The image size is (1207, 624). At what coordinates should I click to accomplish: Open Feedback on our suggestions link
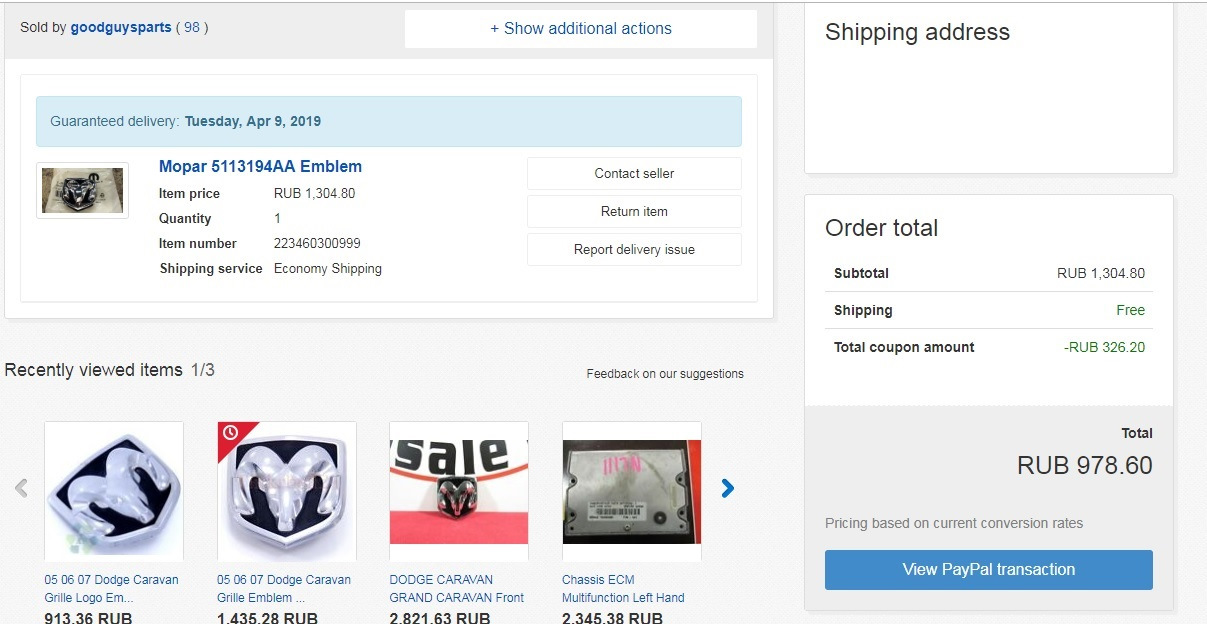click(665, 374)
